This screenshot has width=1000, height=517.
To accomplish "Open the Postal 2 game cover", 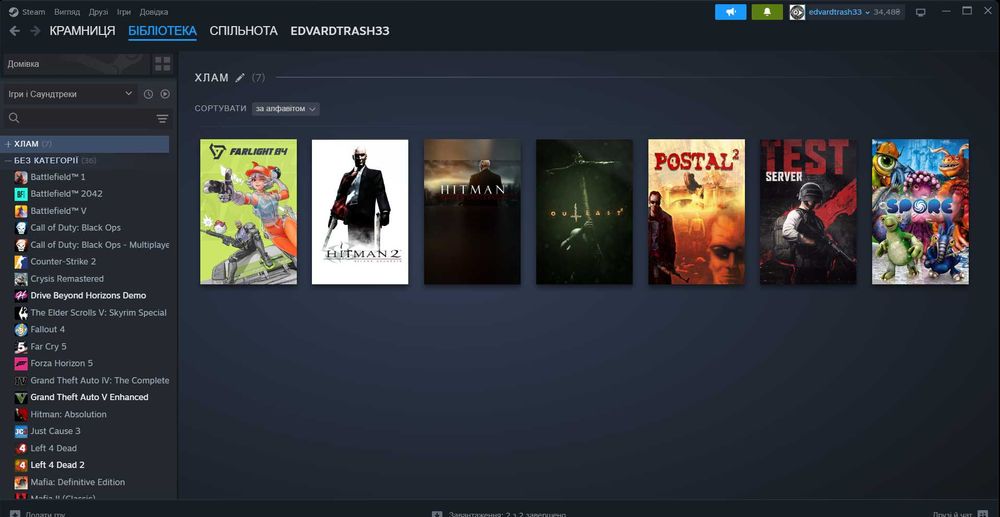I will click(696, 212).
